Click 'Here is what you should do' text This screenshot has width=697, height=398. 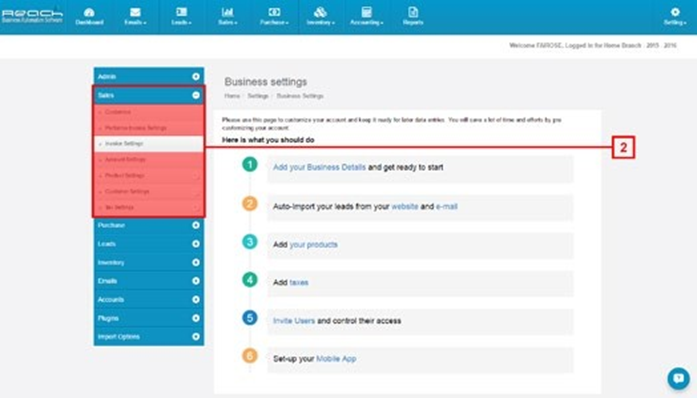[x=268, y=140]
